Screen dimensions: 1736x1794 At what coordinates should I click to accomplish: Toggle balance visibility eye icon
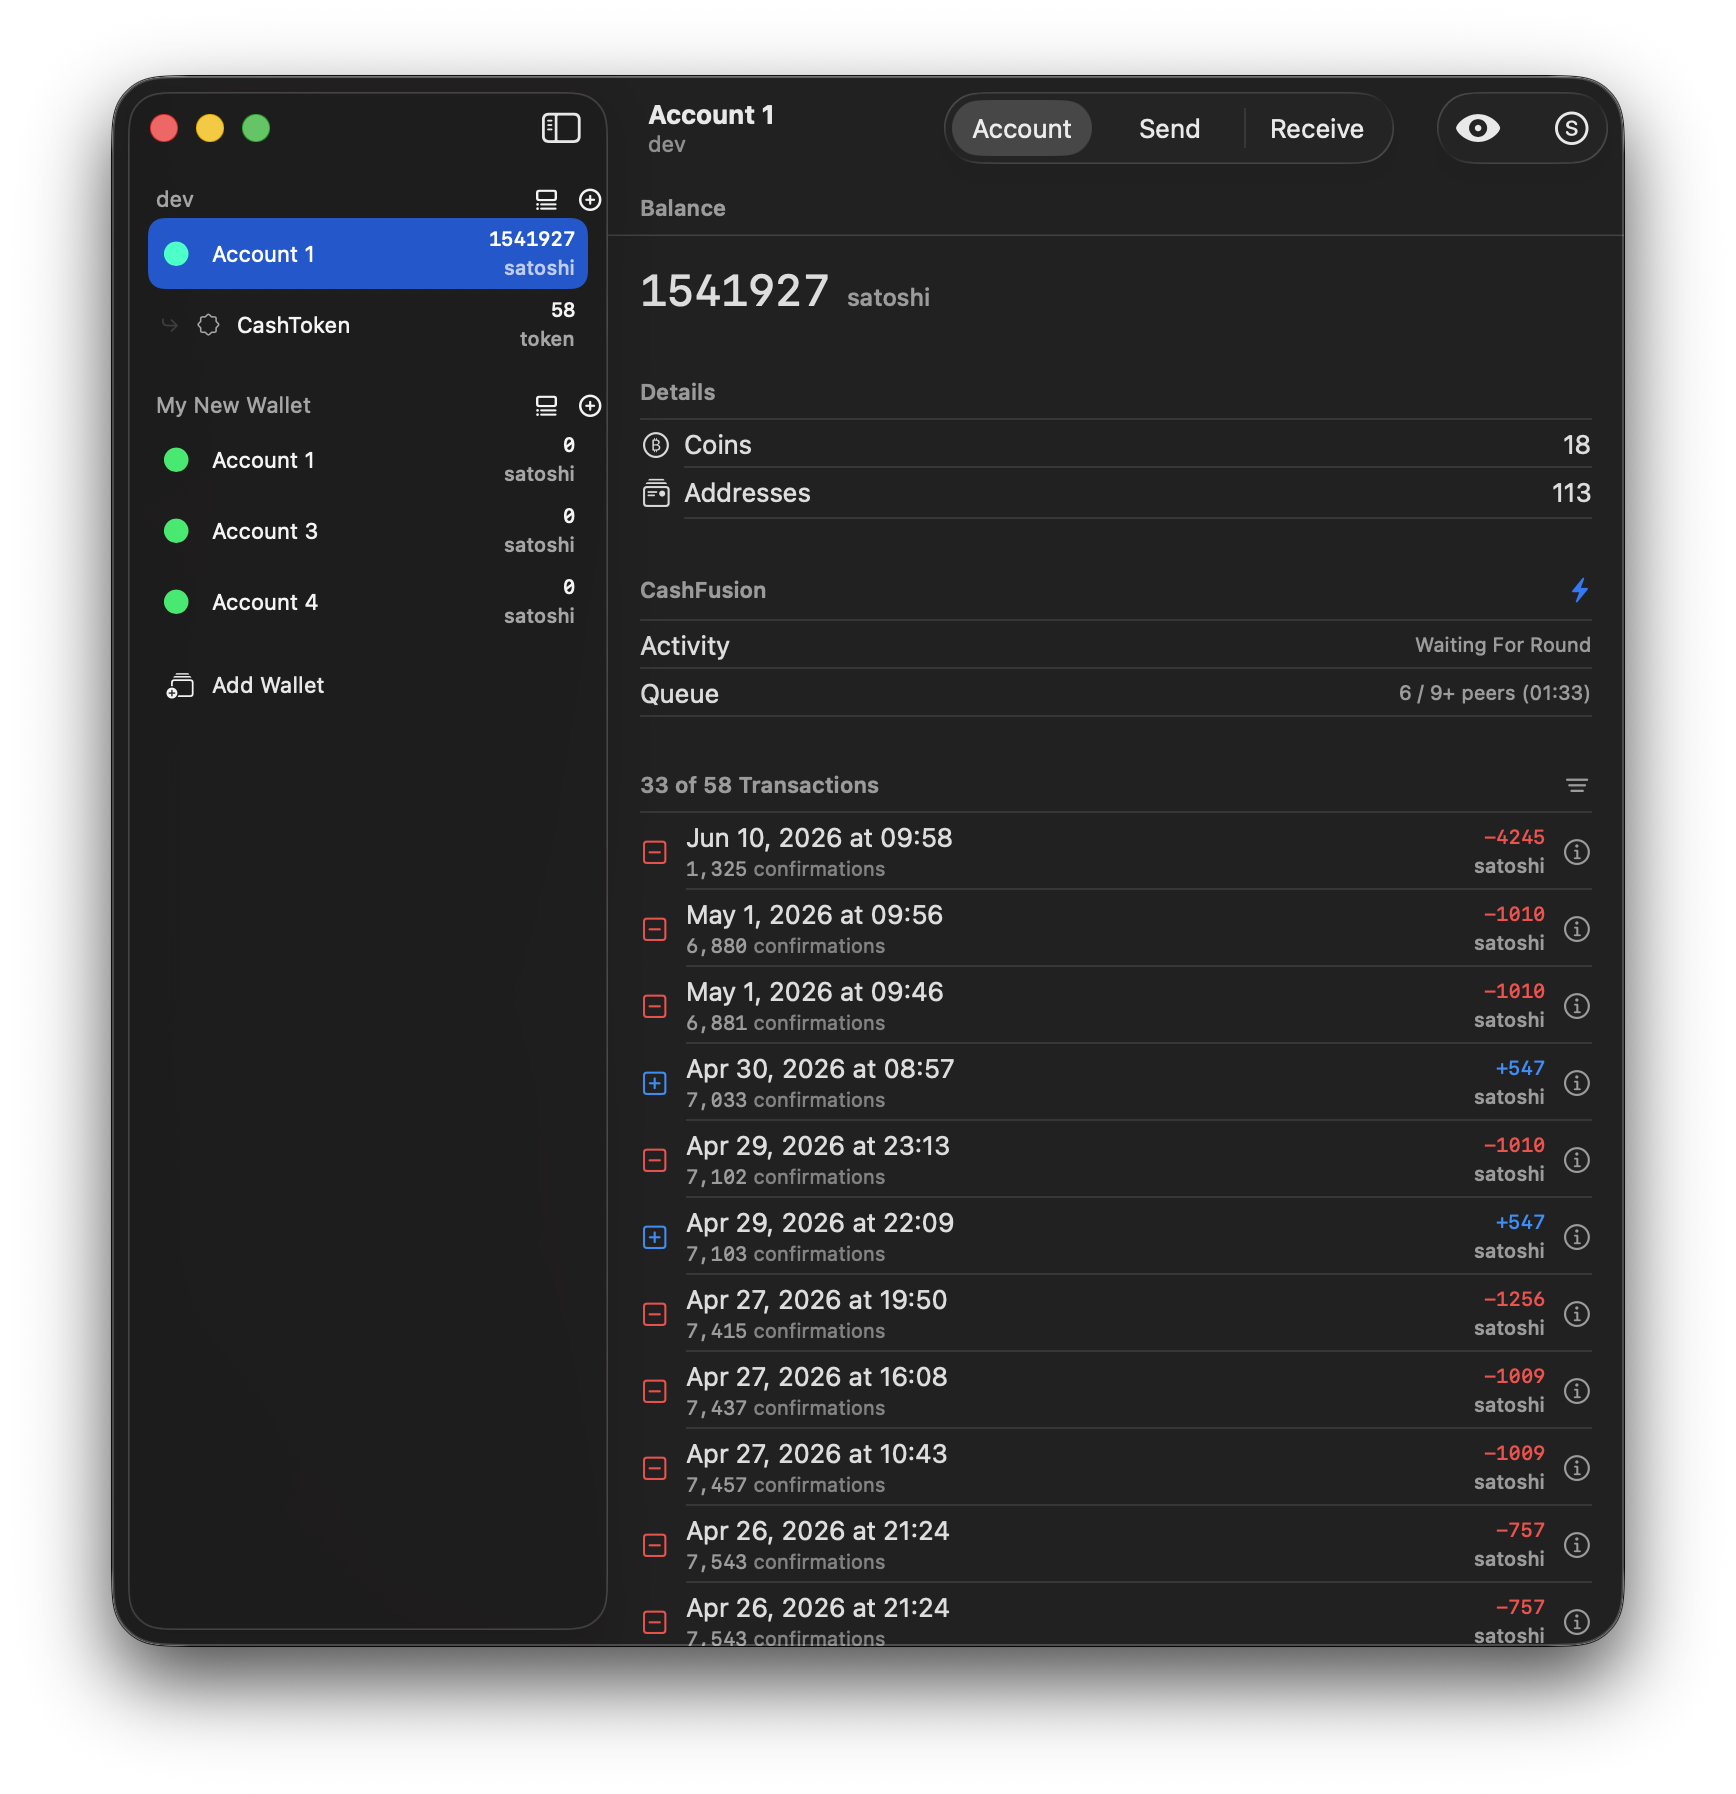1477,128
